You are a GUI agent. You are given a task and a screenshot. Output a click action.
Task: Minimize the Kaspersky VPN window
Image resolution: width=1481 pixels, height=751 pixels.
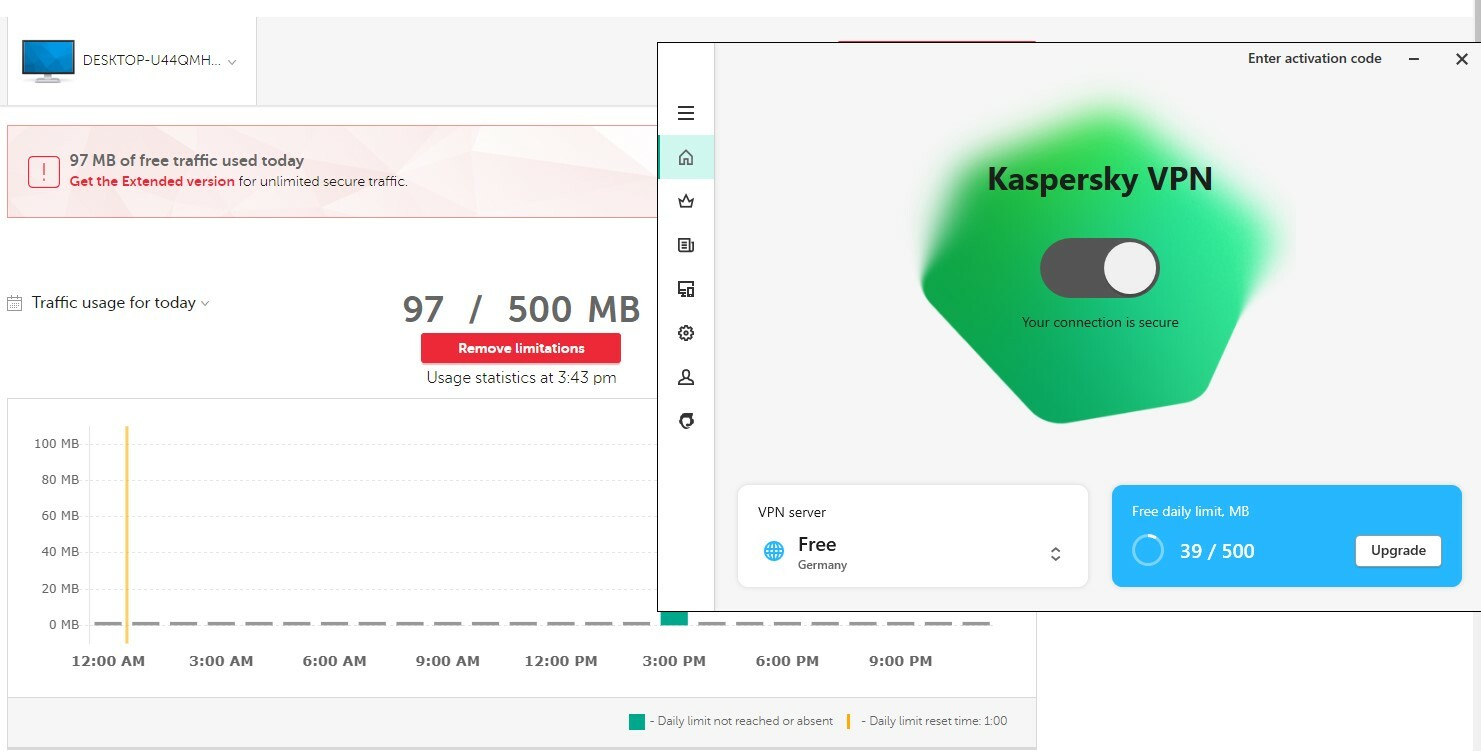pyautogui.click(x=1414, y=59)
